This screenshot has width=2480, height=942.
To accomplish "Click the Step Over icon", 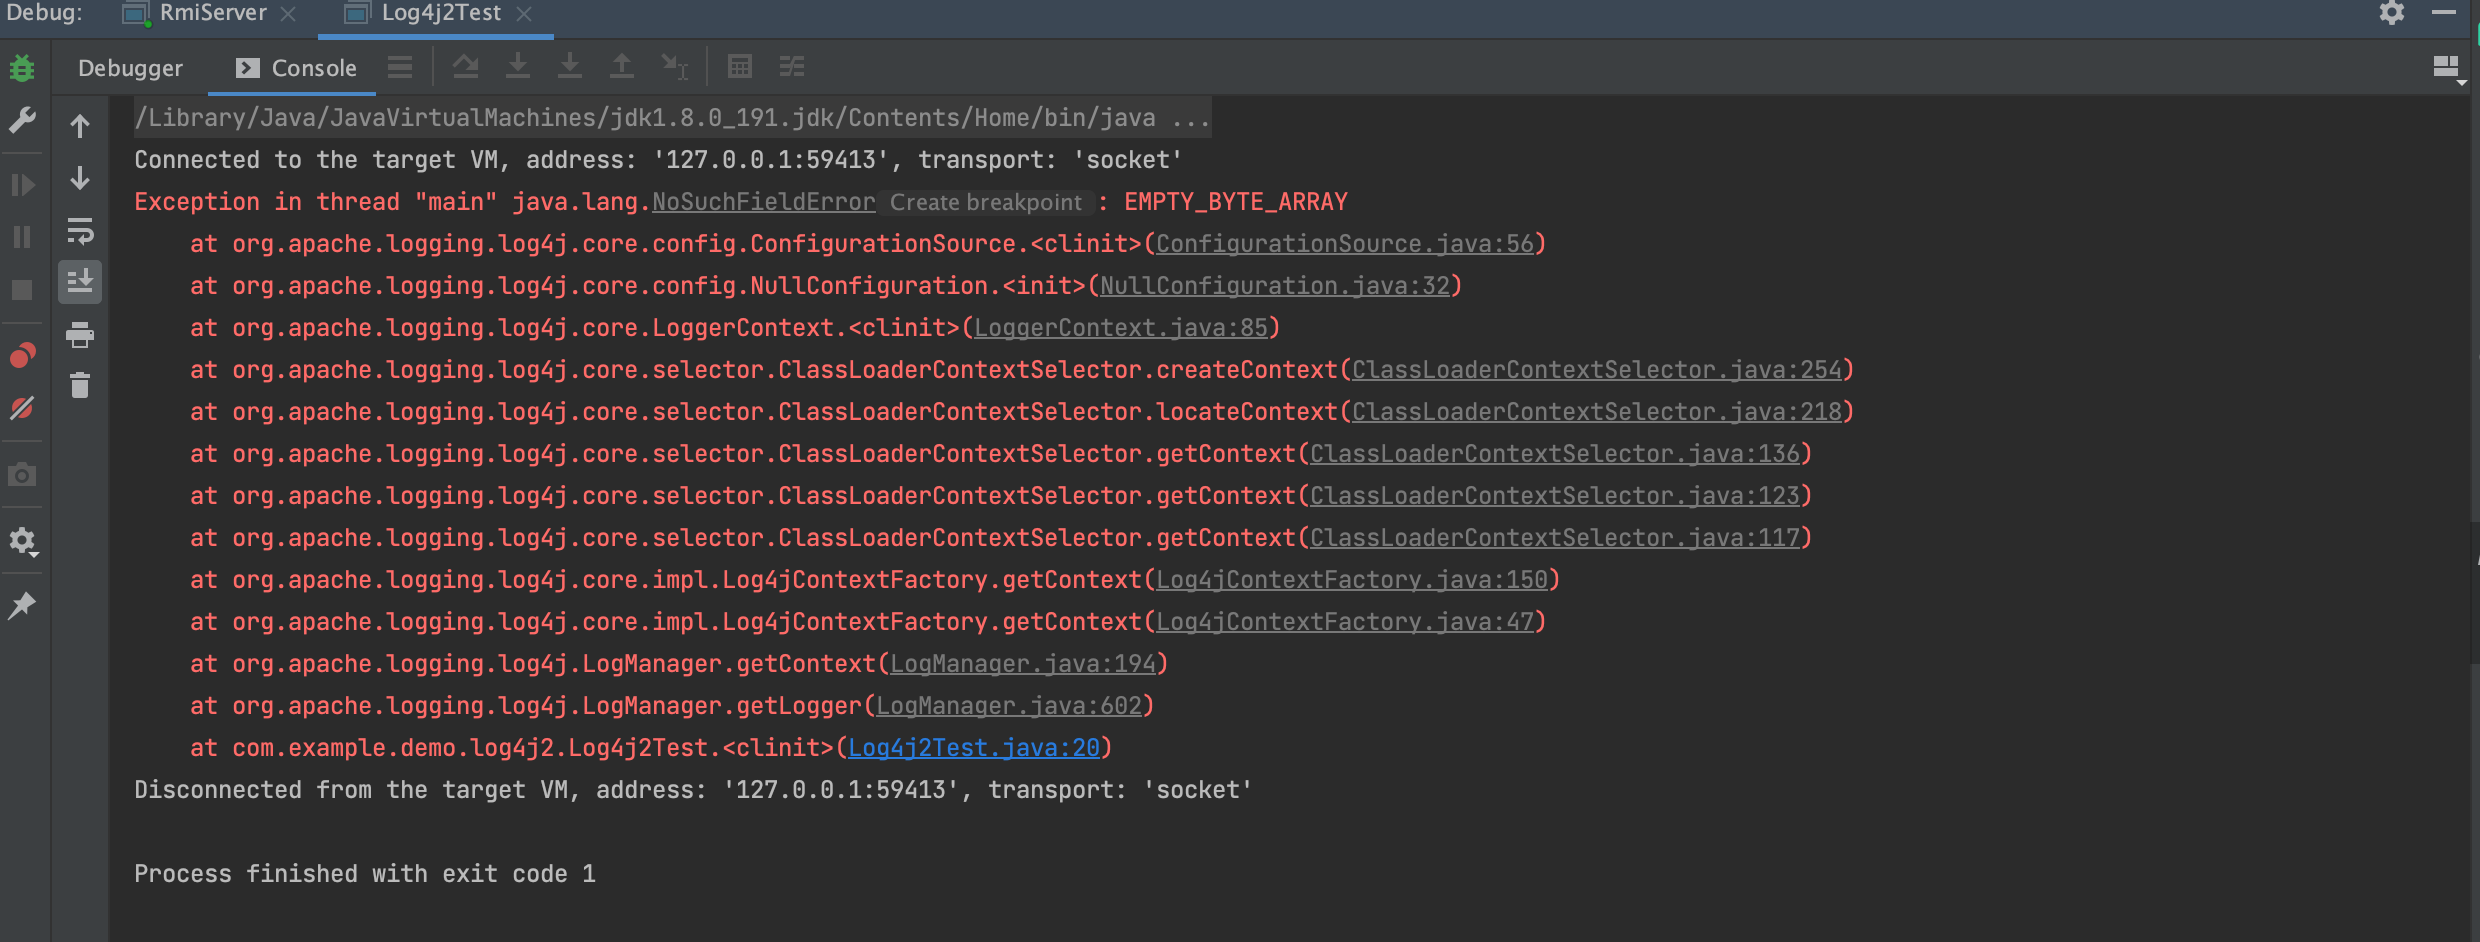I will (465, 67).
